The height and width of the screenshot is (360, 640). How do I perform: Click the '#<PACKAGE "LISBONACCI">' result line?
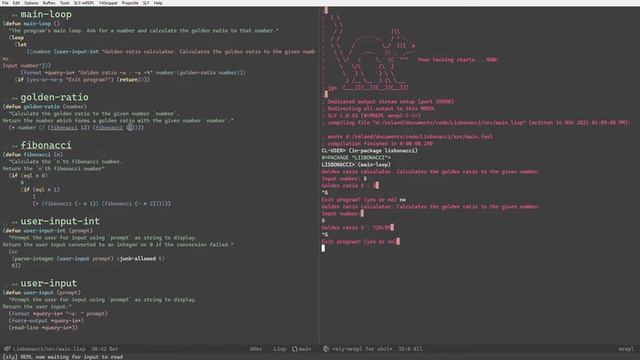(356, 158)
